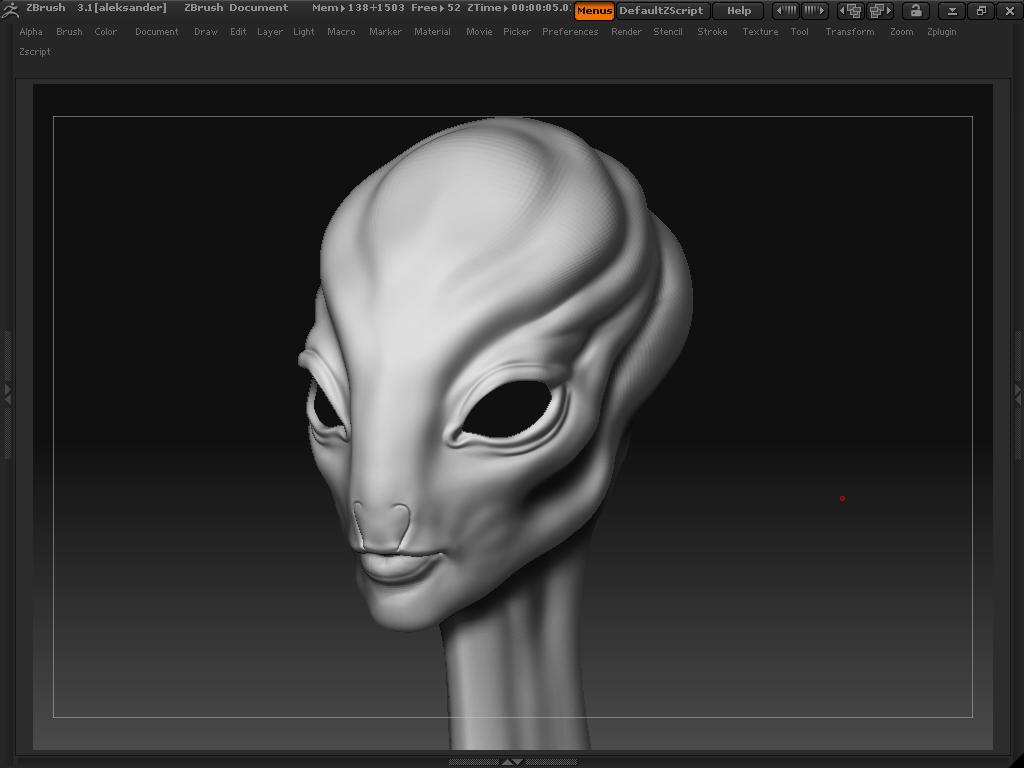This screenshot has width=1024, height=768.
Task: Click the Mem 138+1503 readout
Action: [358, 8]
